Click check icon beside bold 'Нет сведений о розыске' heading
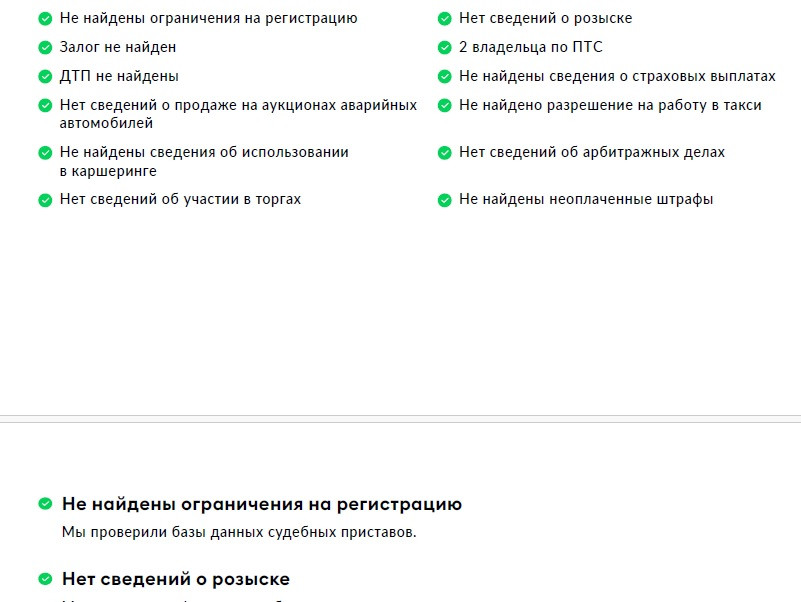Viewport: 801px width, 602px height. (45, 579)
